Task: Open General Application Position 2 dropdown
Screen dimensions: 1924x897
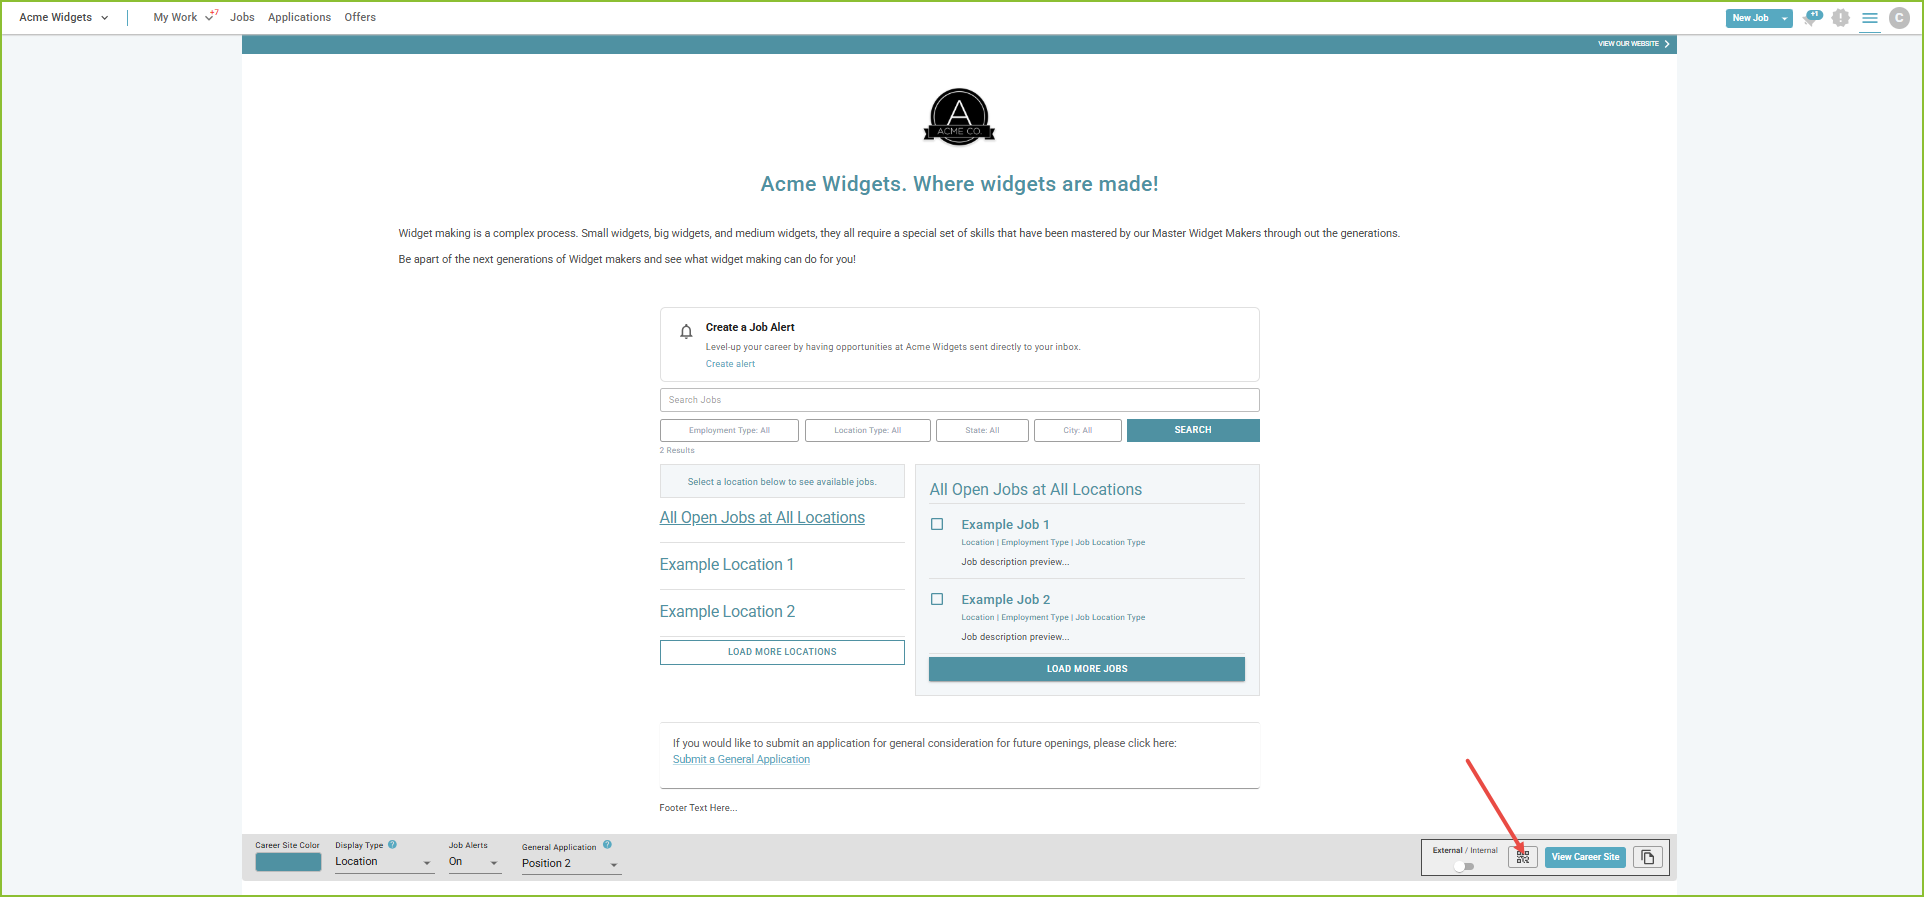Action: click(x=571, y=864)
